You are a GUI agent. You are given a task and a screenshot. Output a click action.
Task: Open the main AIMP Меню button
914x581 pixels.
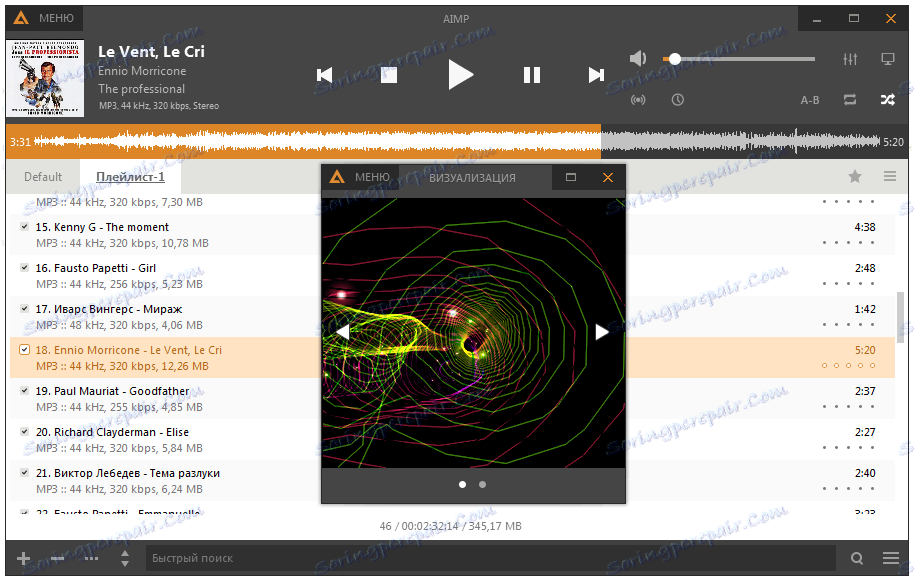point(44,18)
